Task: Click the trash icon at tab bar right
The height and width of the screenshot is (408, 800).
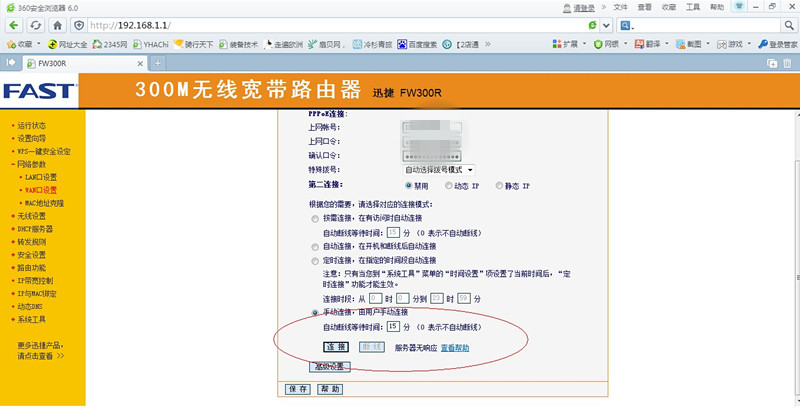Action: [787, 63]
